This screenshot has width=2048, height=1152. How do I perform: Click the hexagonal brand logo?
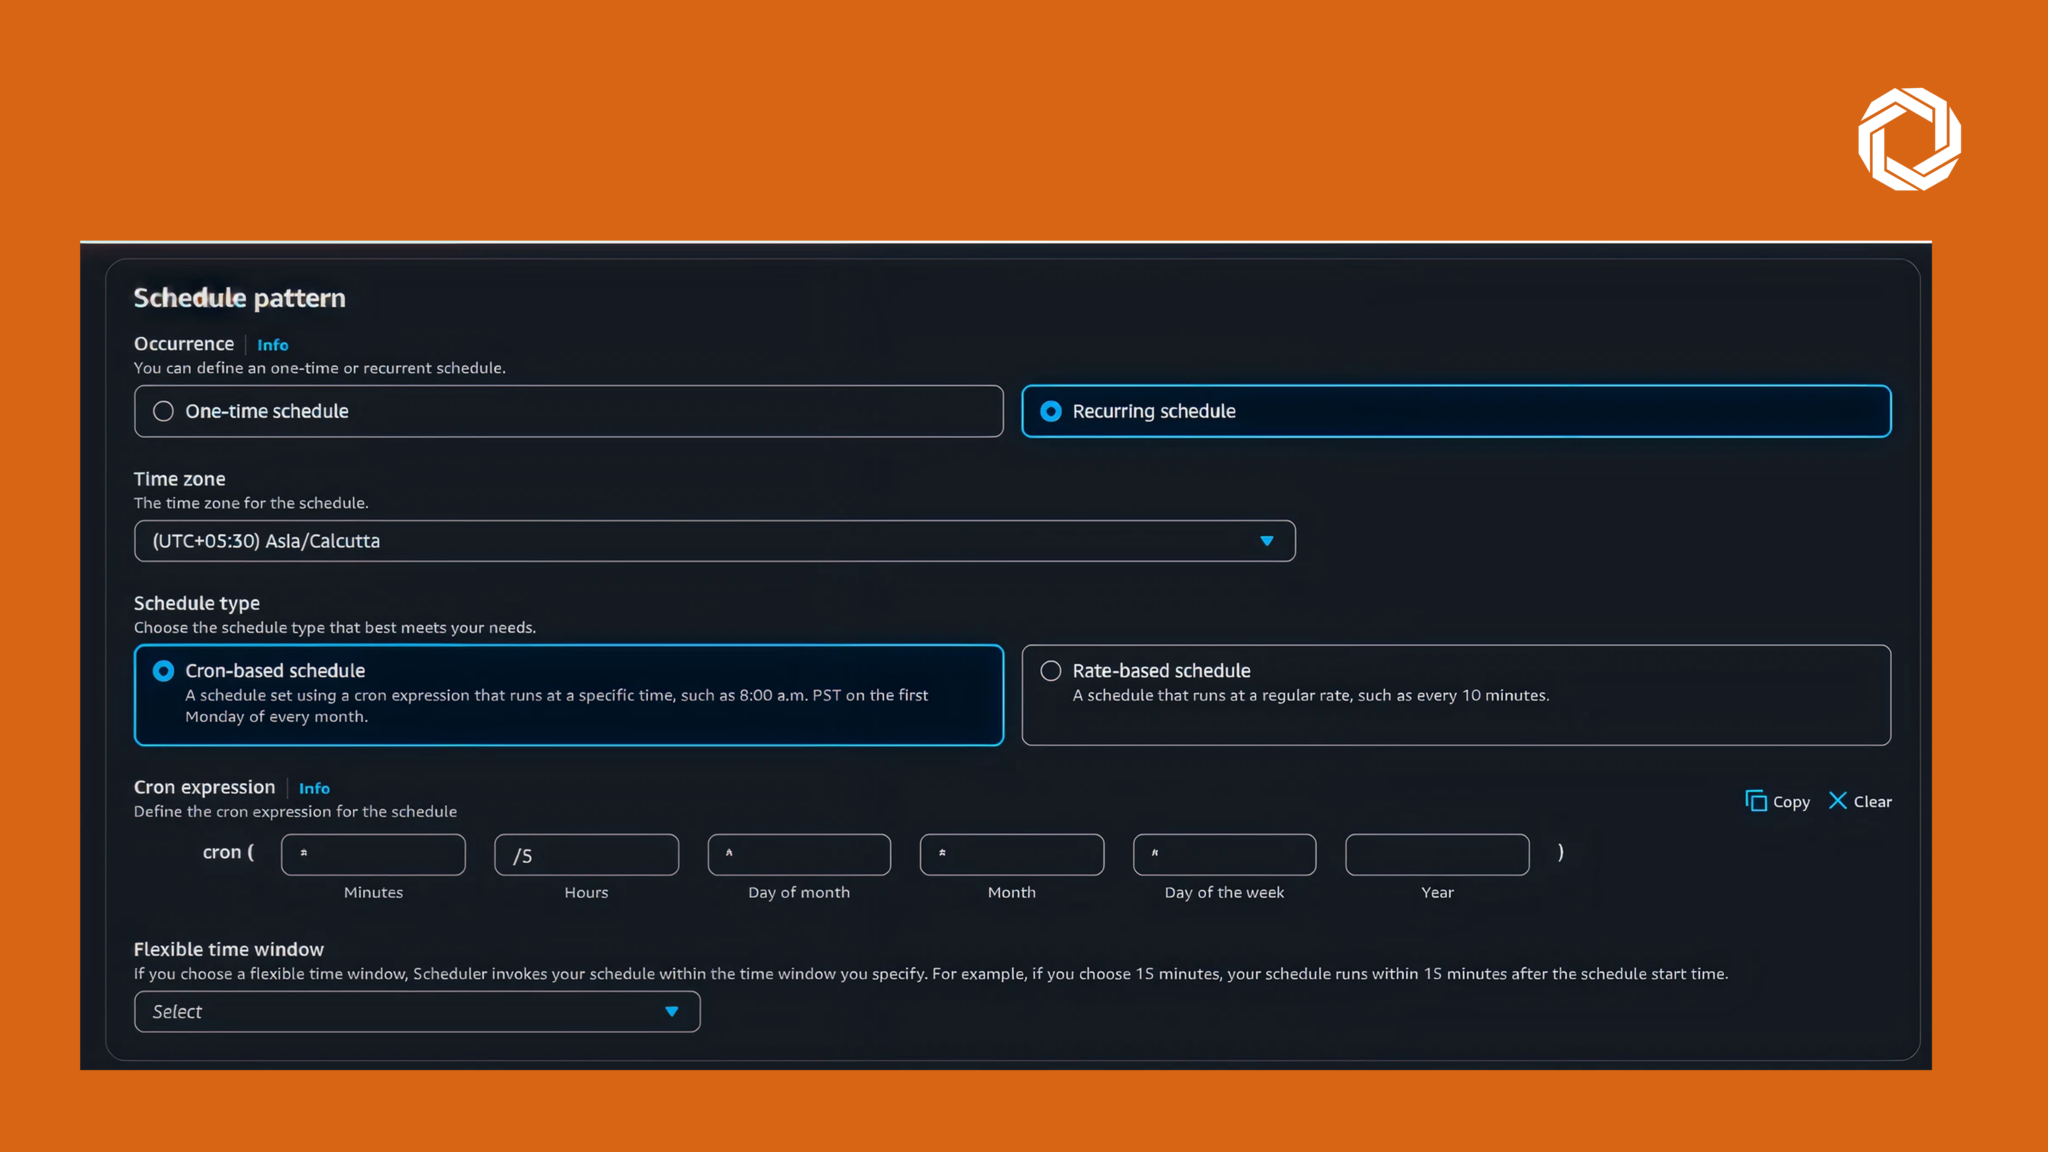point(1908,139)
